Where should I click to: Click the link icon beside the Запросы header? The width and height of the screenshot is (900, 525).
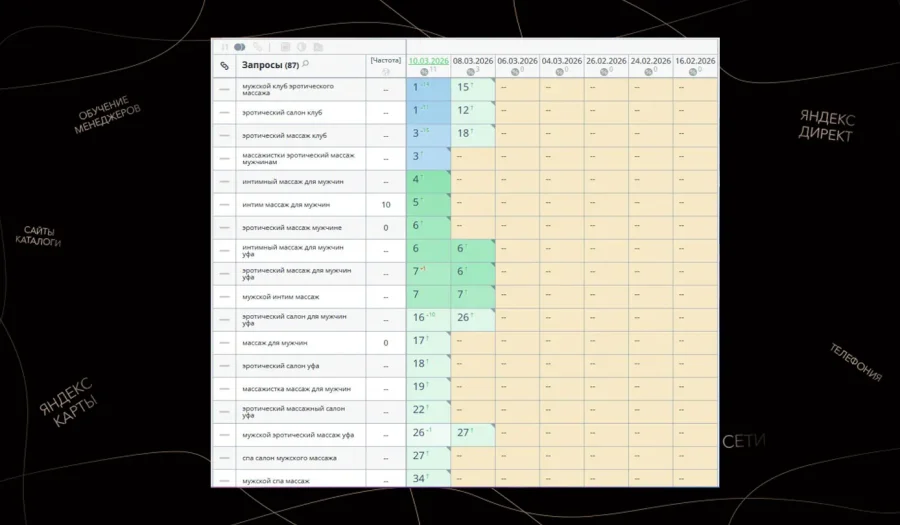coord(224,66)
